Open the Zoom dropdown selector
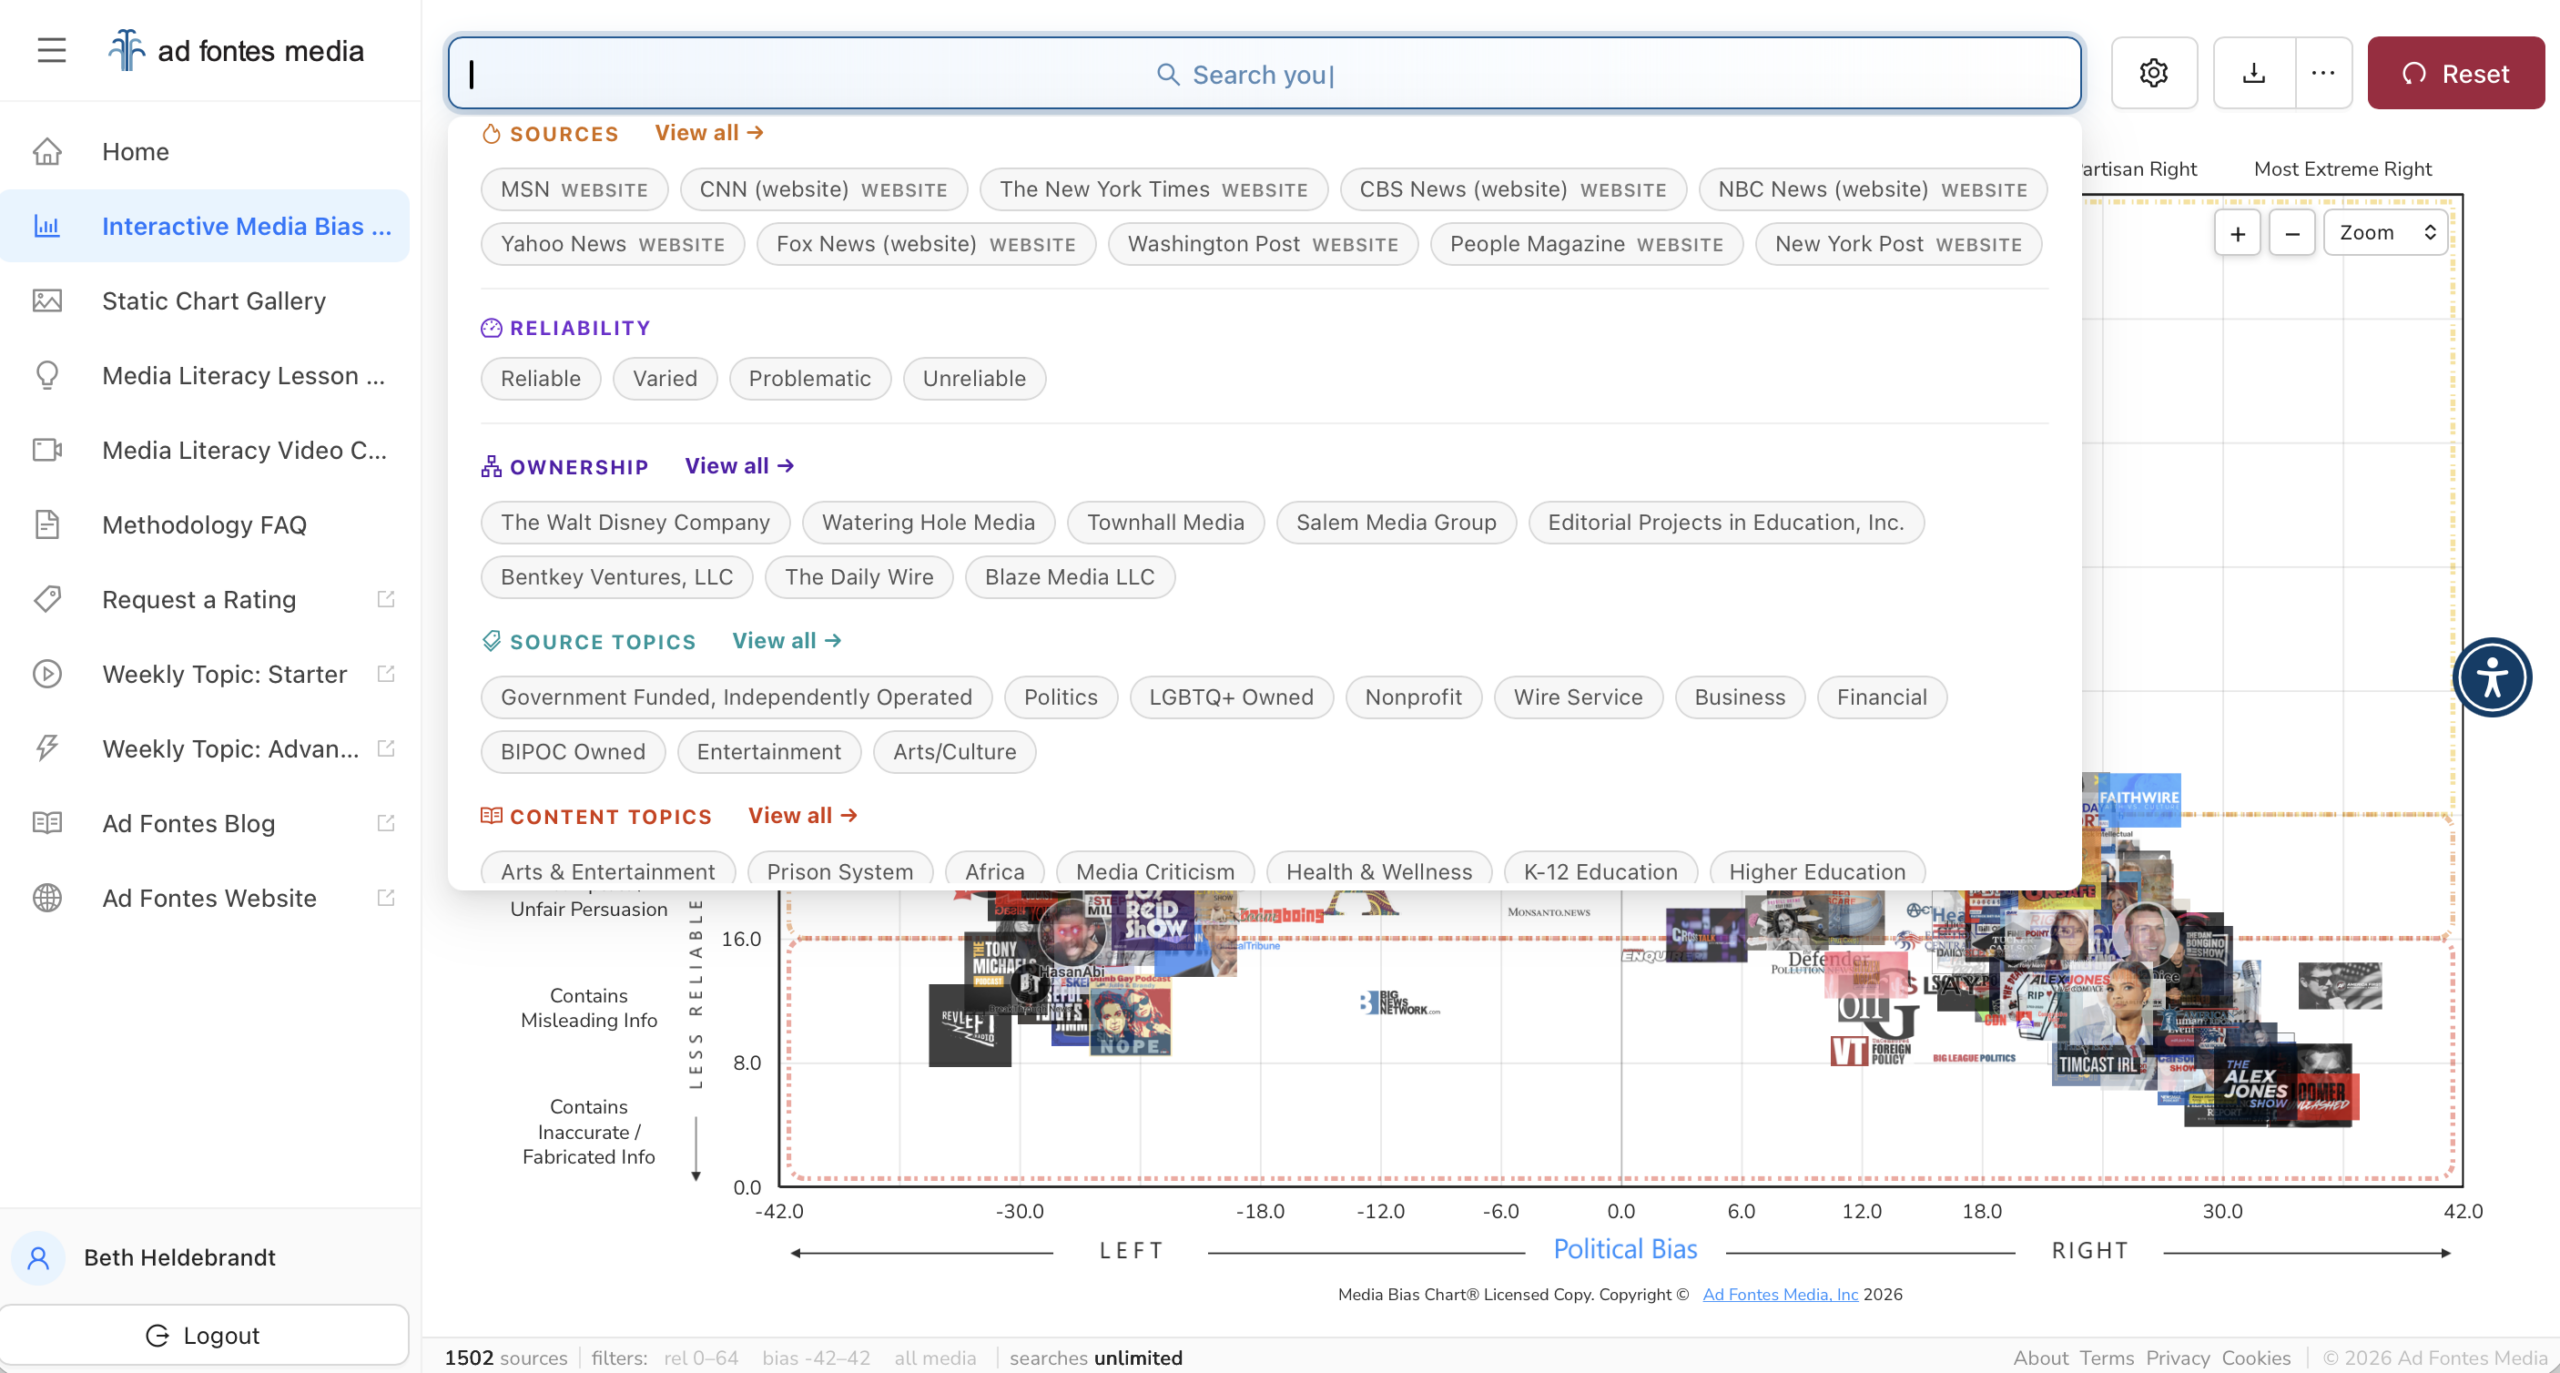The image size is (2560, 1373). (x=2386, y=233)
